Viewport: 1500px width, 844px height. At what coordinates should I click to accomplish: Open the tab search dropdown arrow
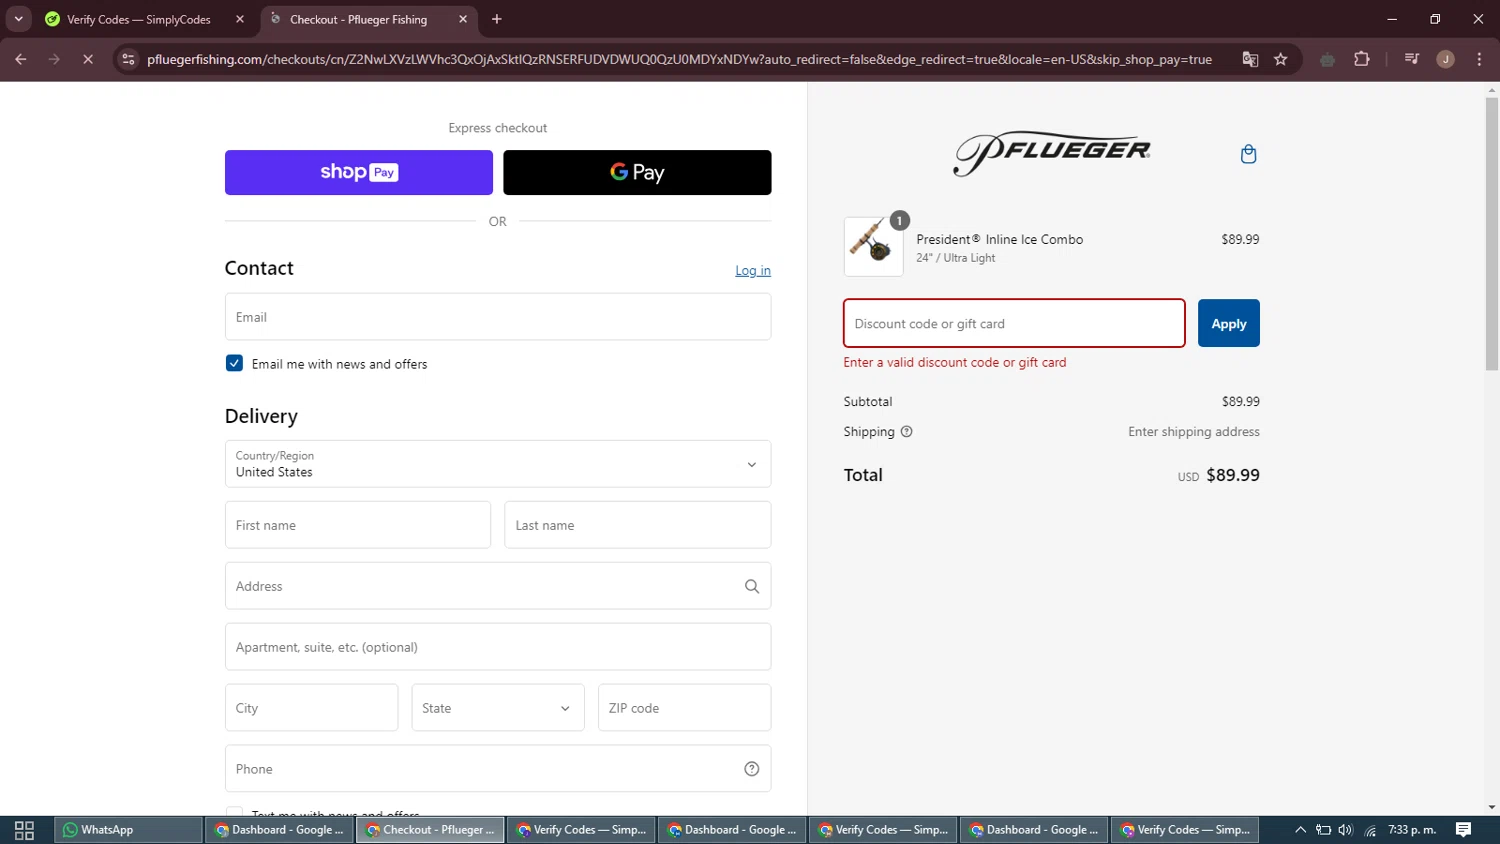(18, 19)
